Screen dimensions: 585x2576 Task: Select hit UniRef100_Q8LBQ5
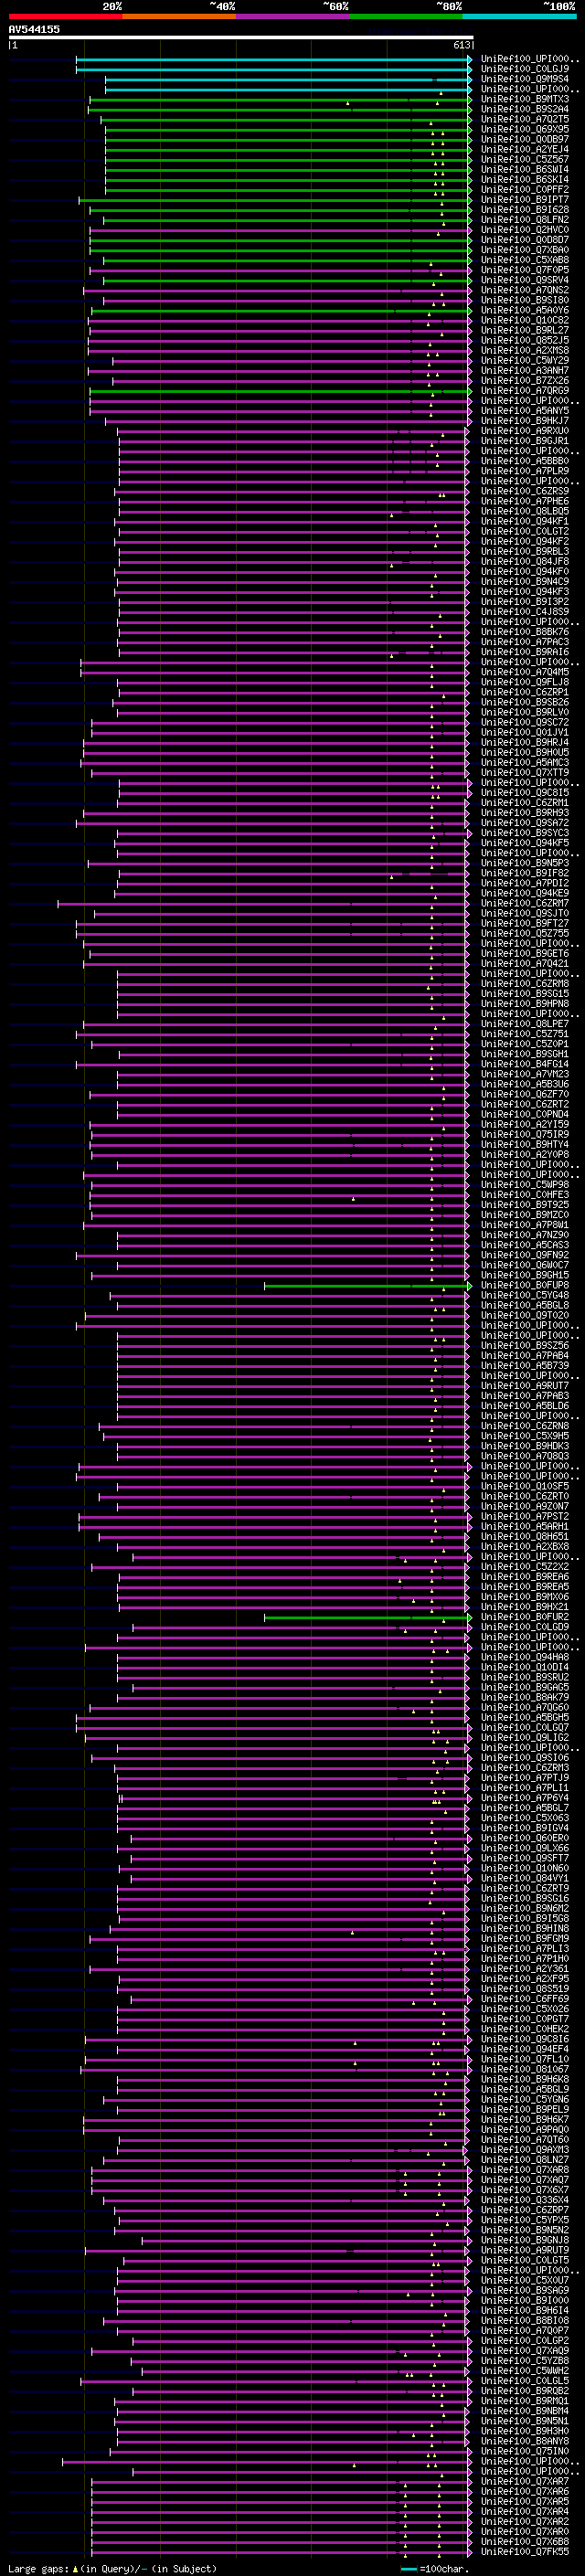525,511
